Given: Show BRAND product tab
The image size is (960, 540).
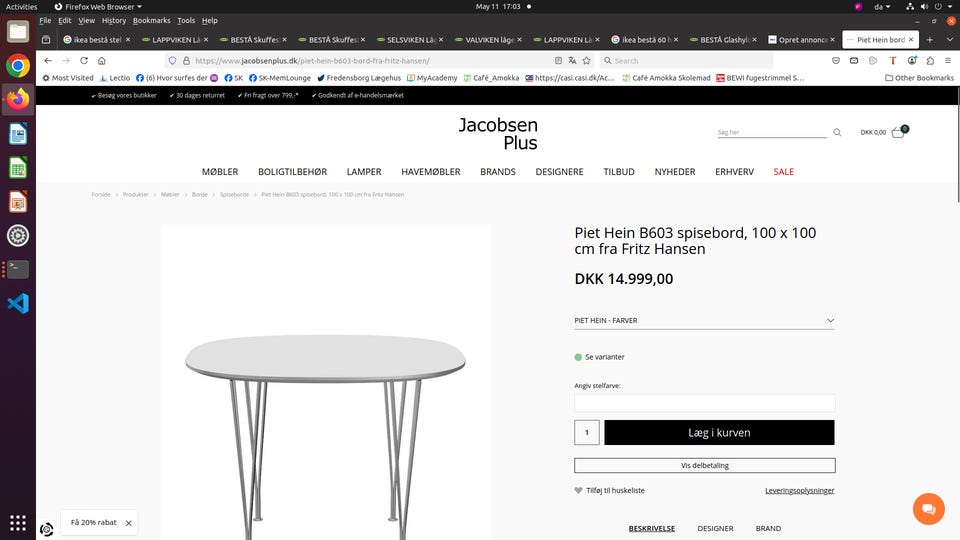Looking at the screenshot, I should click(768, 528).
